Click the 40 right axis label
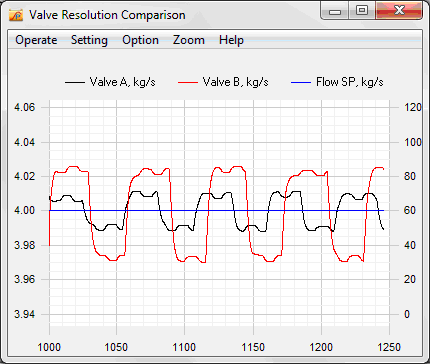 tap(410, 245)
